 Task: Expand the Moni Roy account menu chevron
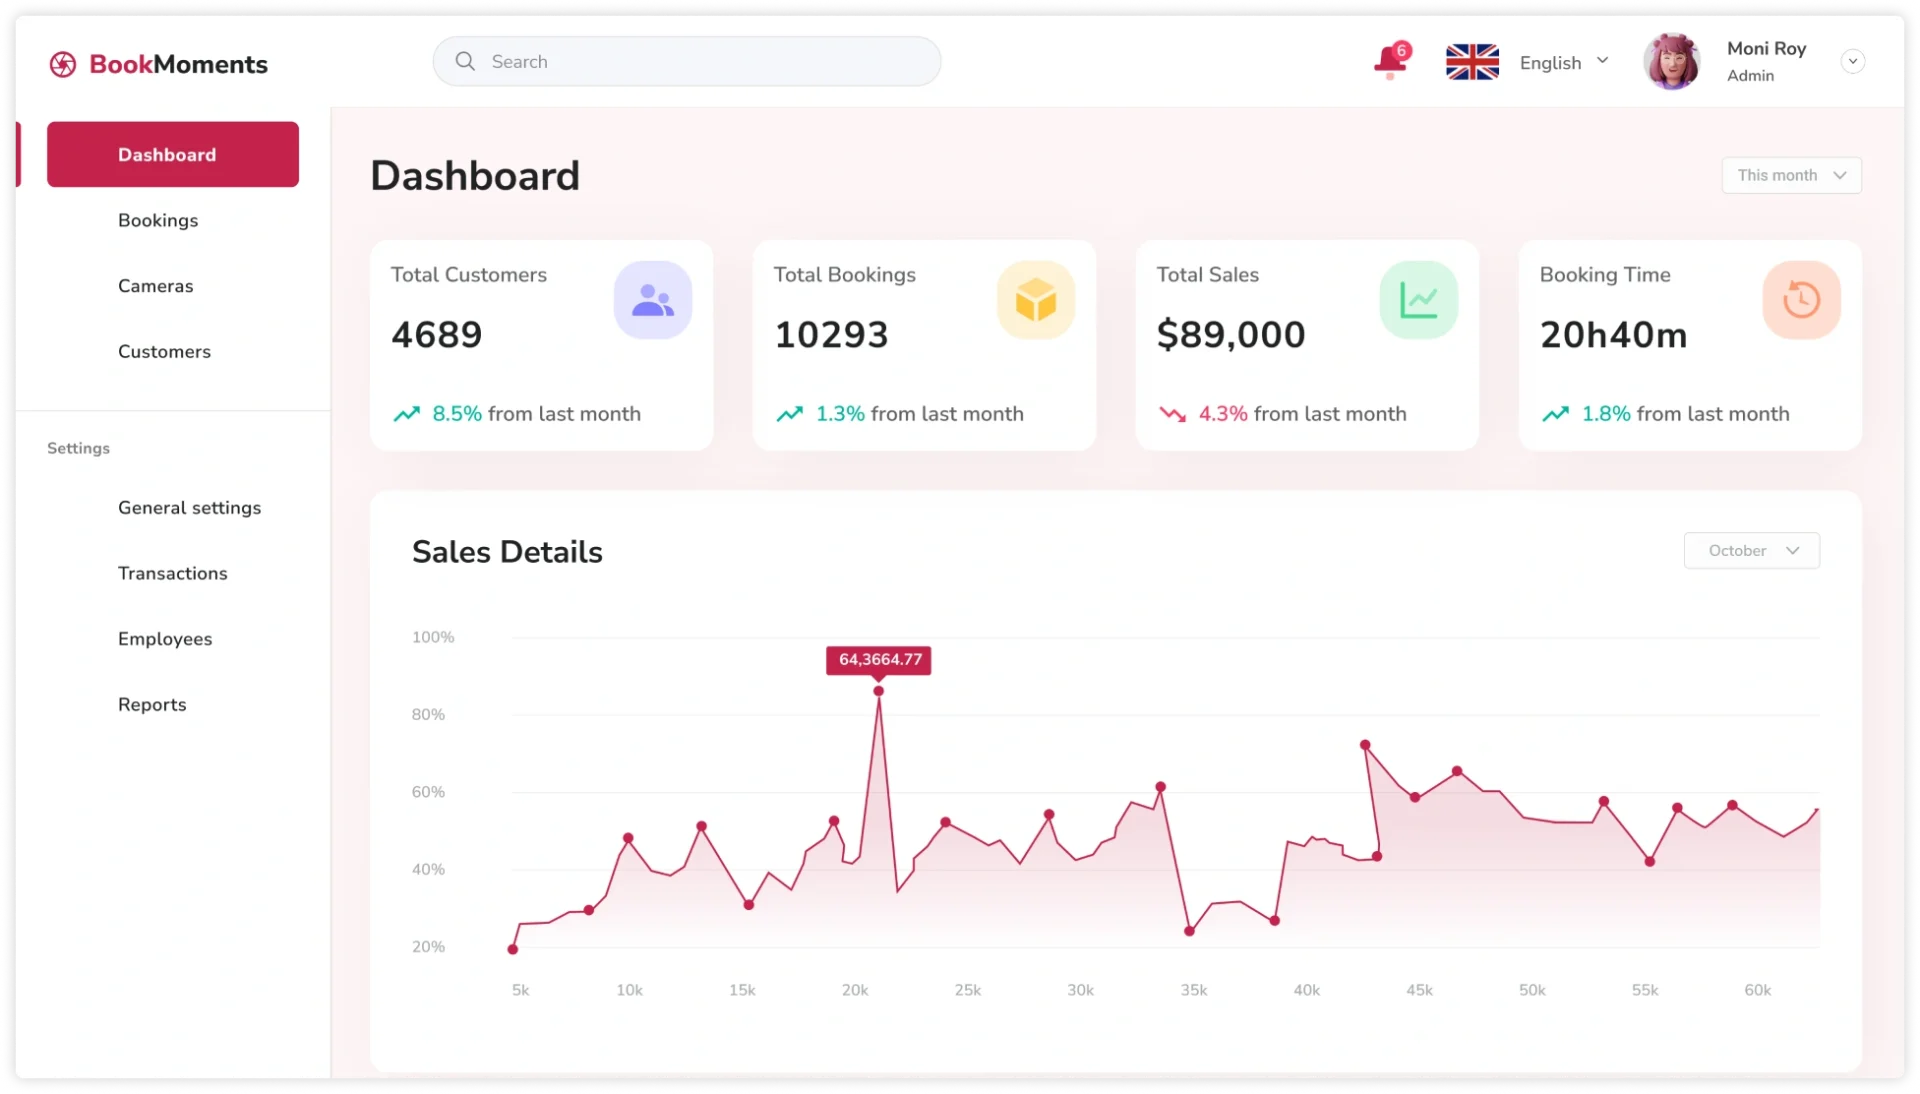point(1852,61)
